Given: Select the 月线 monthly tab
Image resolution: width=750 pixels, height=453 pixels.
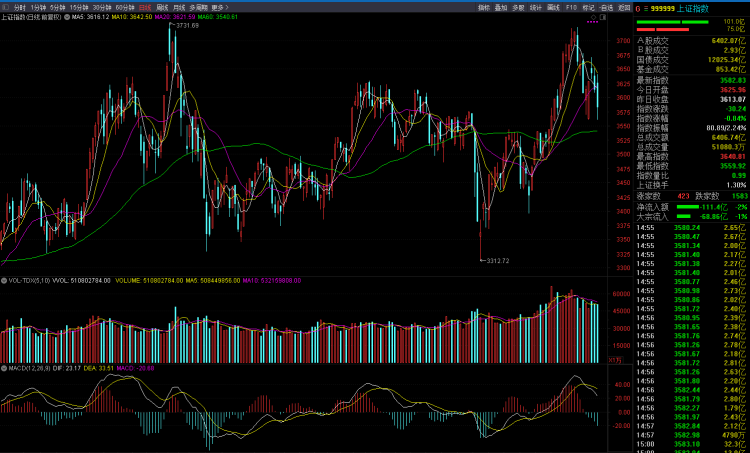Looking at the screenshot, I should tap(178, 7).
